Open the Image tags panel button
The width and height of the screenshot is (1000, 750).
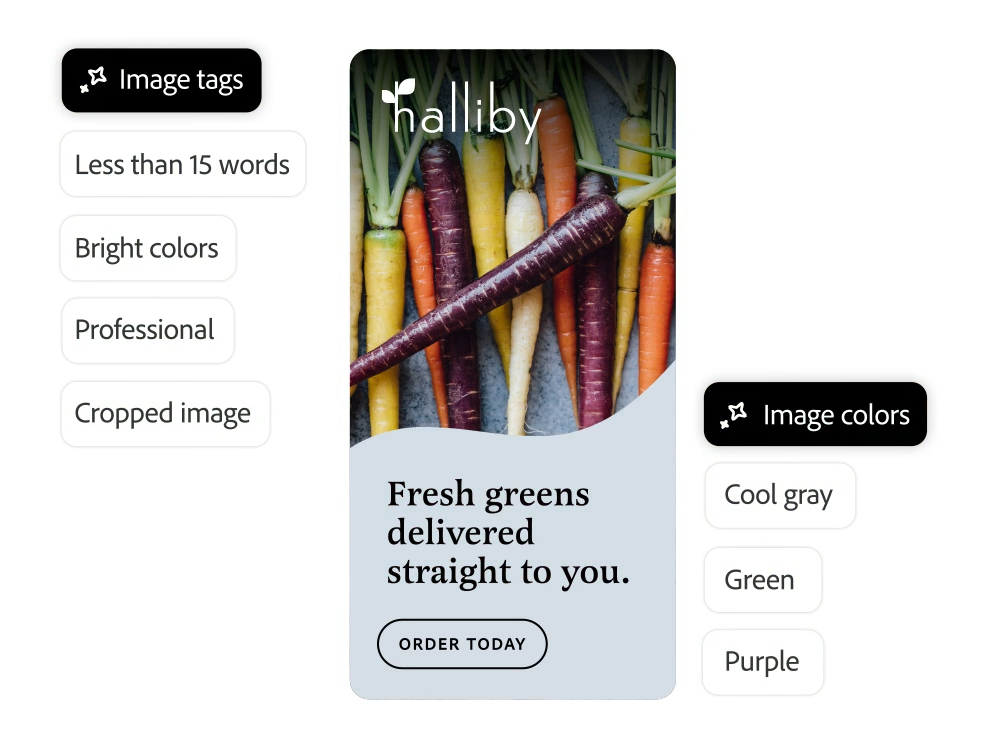[161, 80]
